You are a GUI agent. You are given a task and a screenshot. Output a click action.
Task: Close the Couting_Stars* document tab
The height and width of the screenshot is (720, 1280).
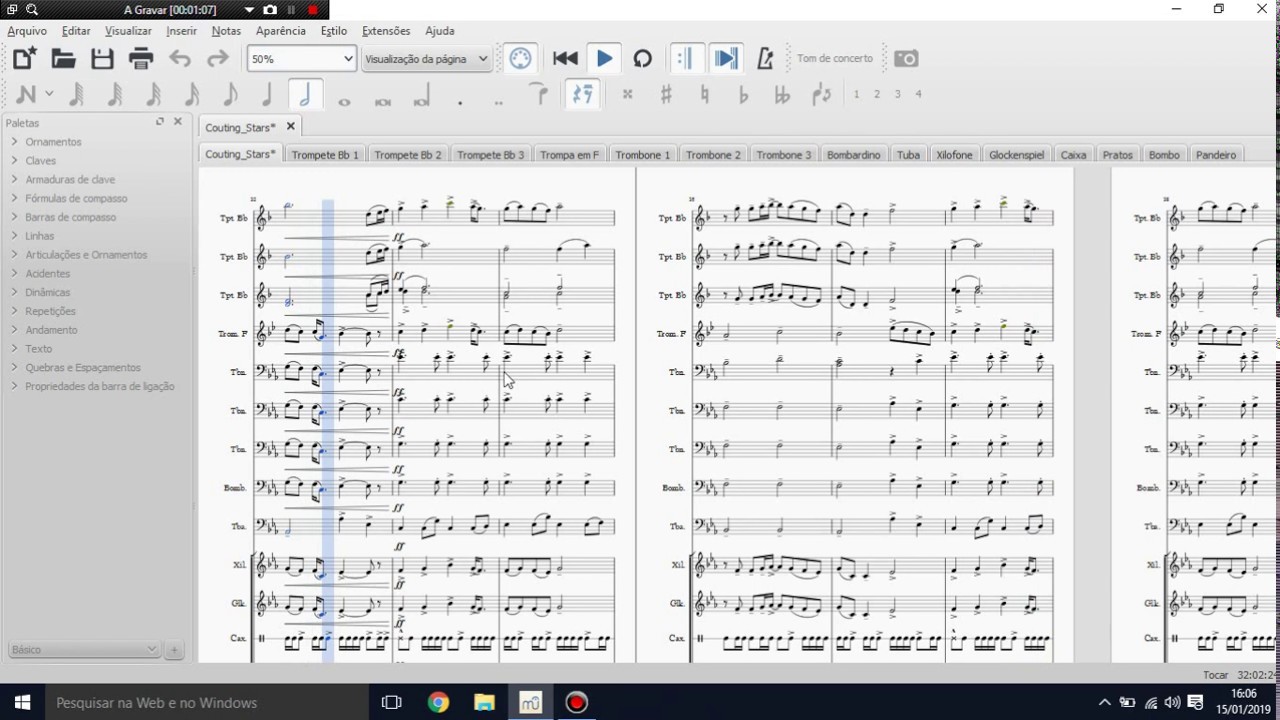(x=291, y=127)
